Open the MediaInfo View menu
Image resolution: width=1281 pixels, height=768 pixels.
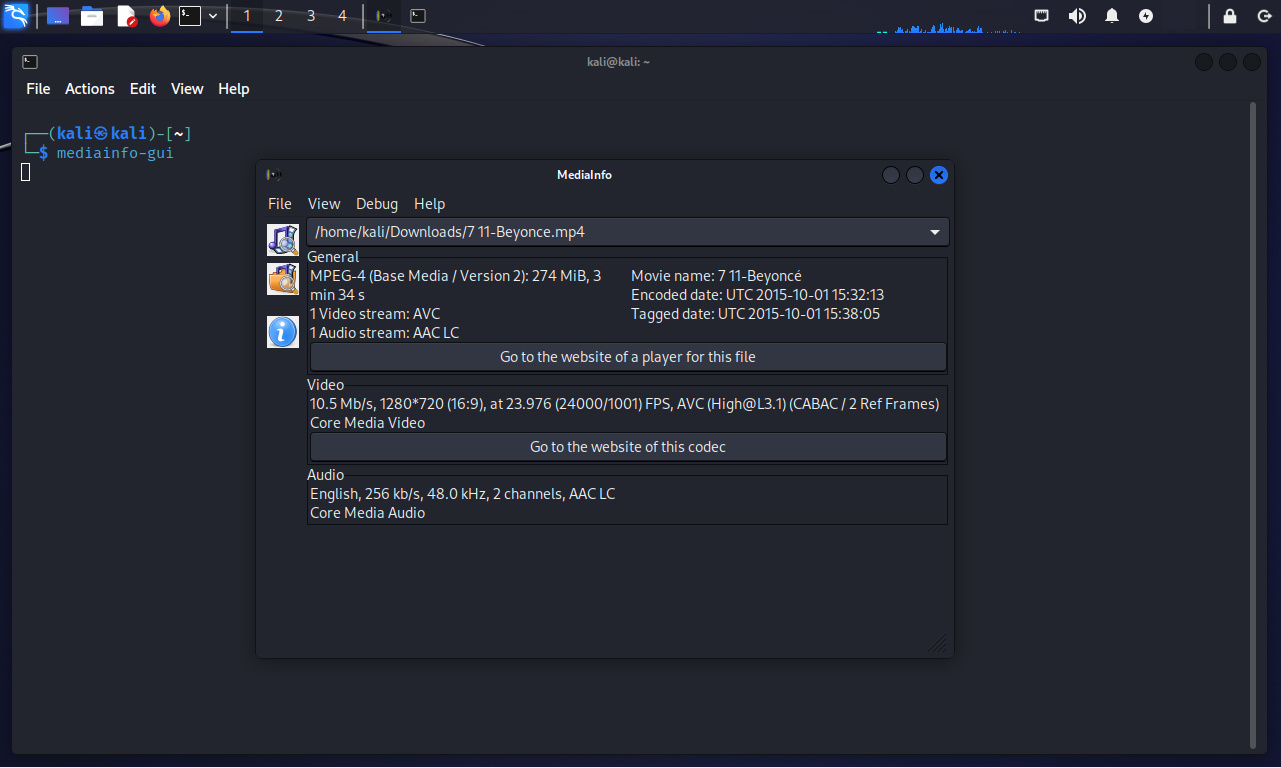click(324, 204)
